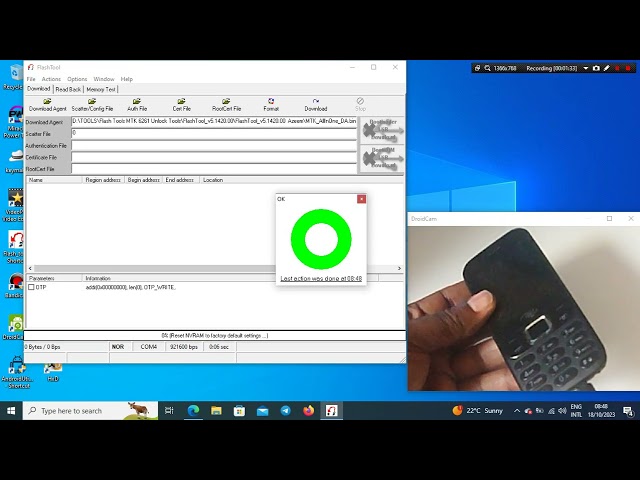Click the Bootloader USB Download button
This screenshot has height=480, width=640.
[382, 130]
